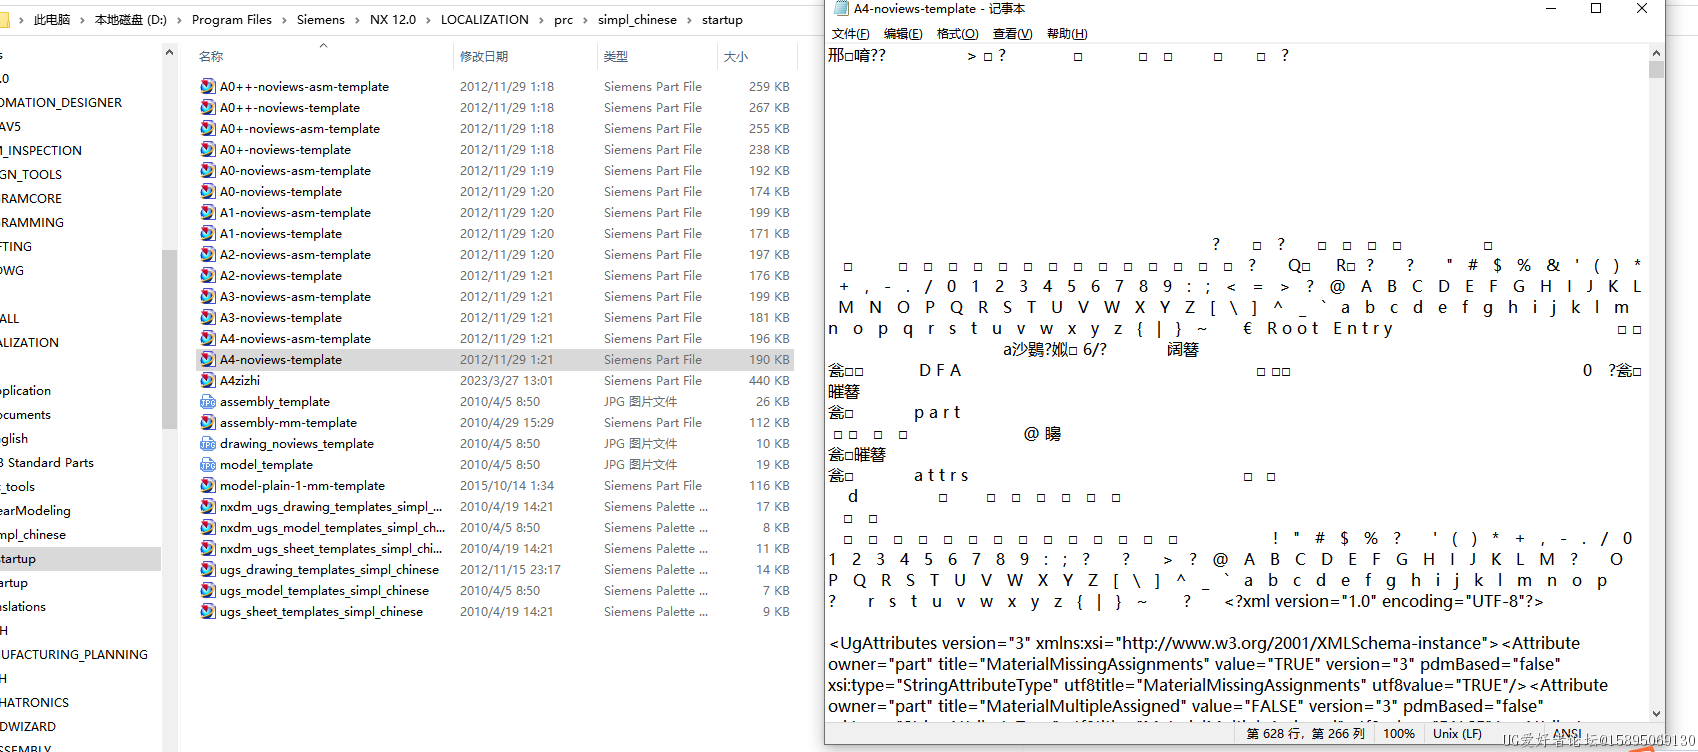
Task: Click the A0++-noviews-asm-template file icon
Action: [208, 86]
